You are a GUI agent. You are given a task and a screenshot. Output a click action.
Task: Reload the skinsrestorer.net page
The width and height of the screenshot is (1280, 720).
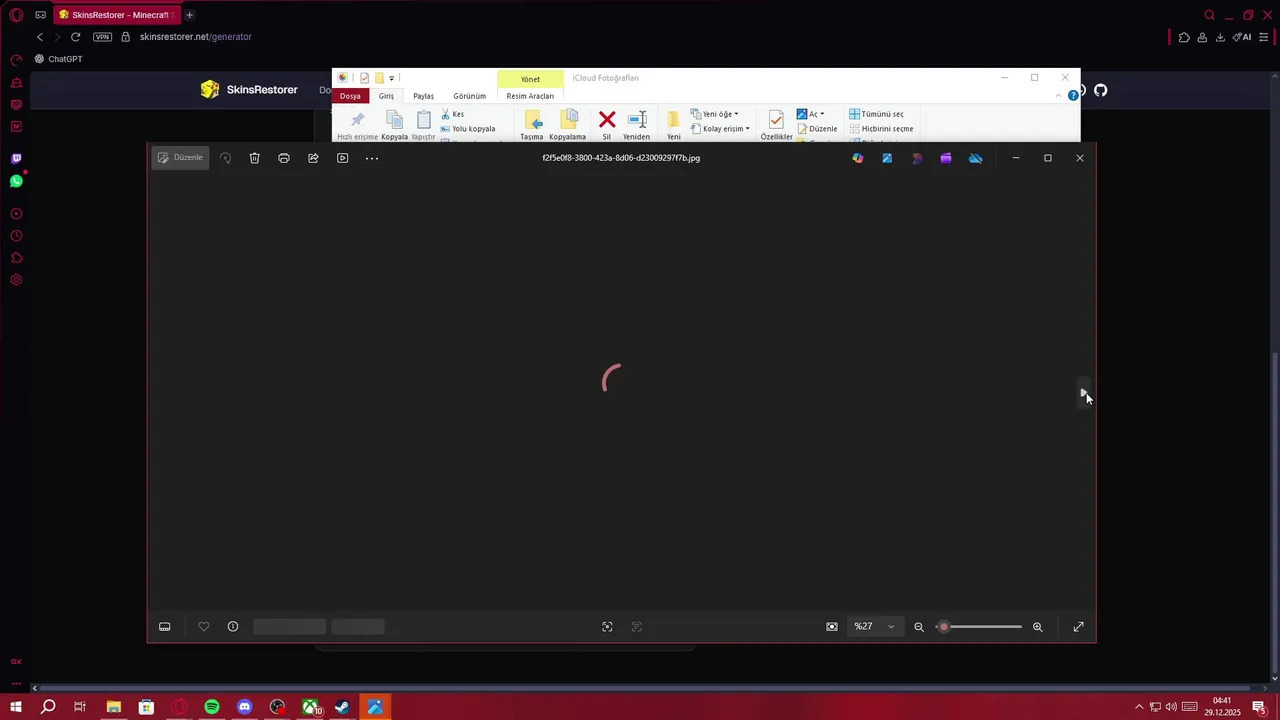[x=75, y=37]
